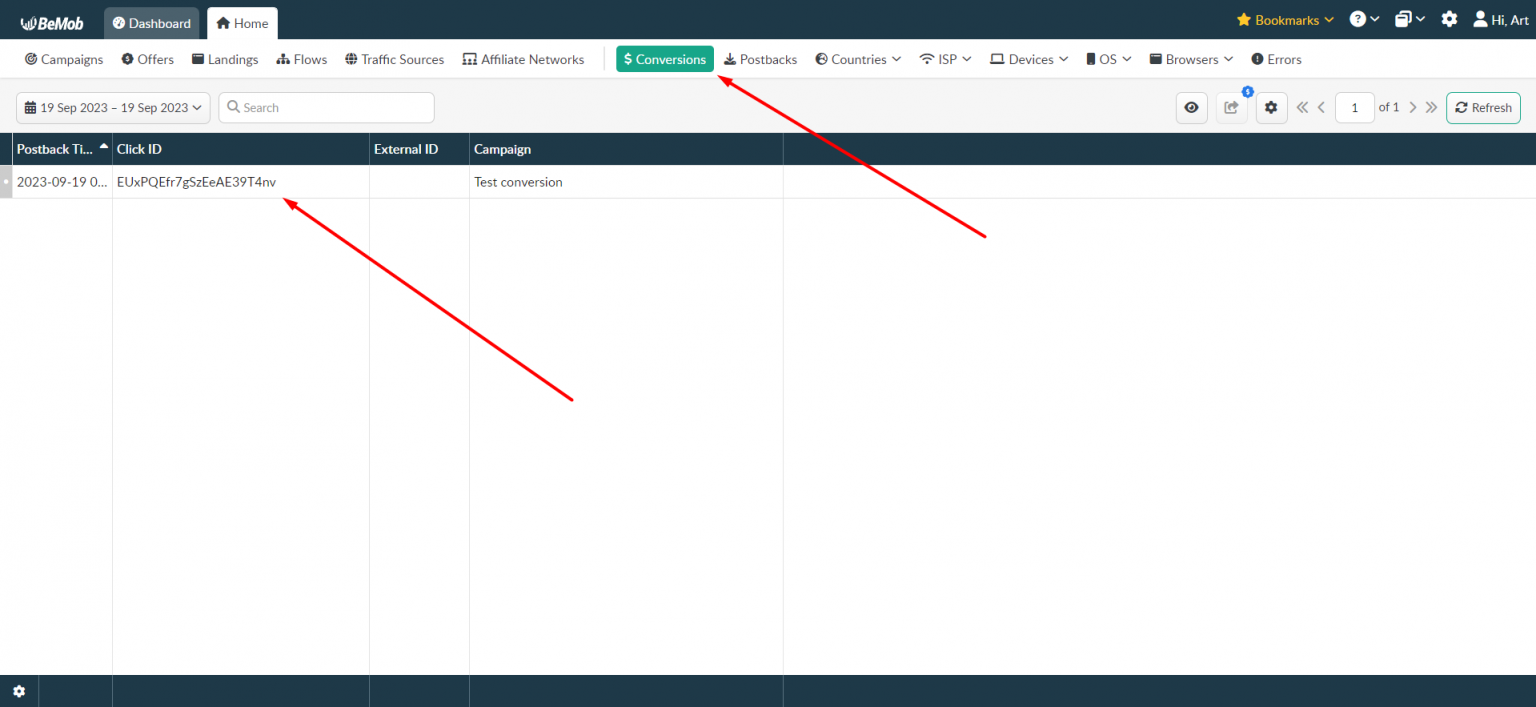1536x707 pixels.
Task: Open the Campaigns report
Action: pyautogui.click(x=63, y=59)
